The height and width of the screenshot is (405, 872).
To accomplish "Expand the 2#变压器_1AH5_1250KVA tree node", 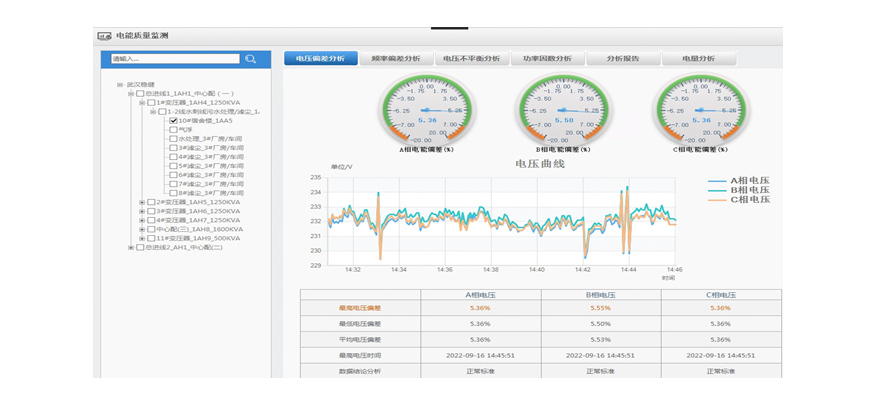I will click(x=142, y=202).
